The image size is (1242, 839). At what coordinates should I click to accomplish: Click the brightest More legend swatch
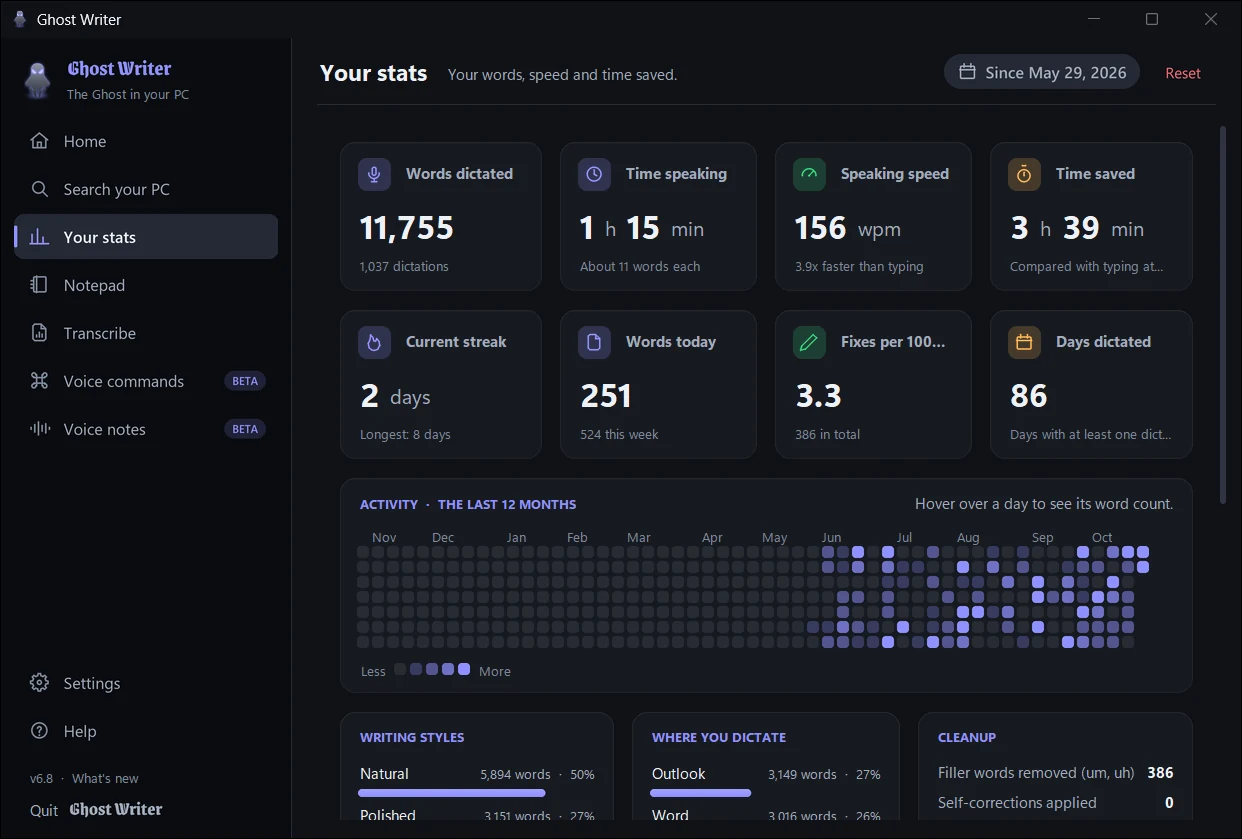click(464, 669)
